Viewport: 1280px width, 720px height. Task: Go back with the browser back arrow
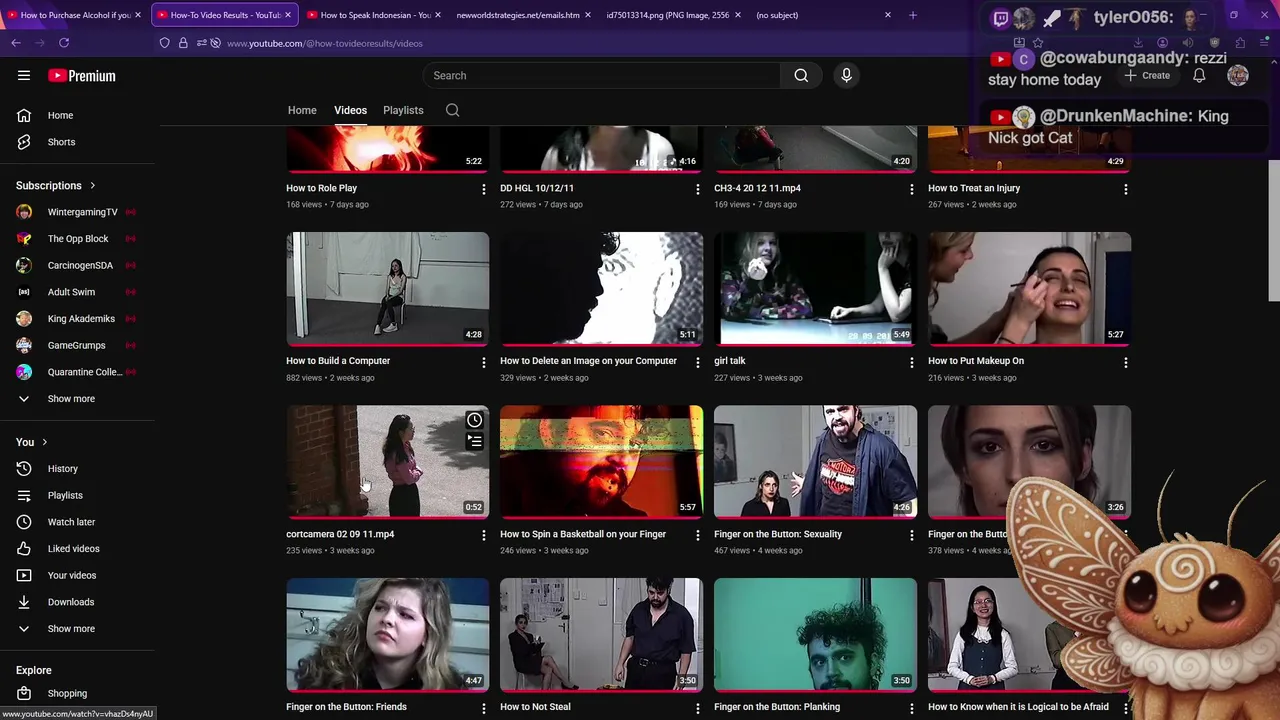click(16, 43)
